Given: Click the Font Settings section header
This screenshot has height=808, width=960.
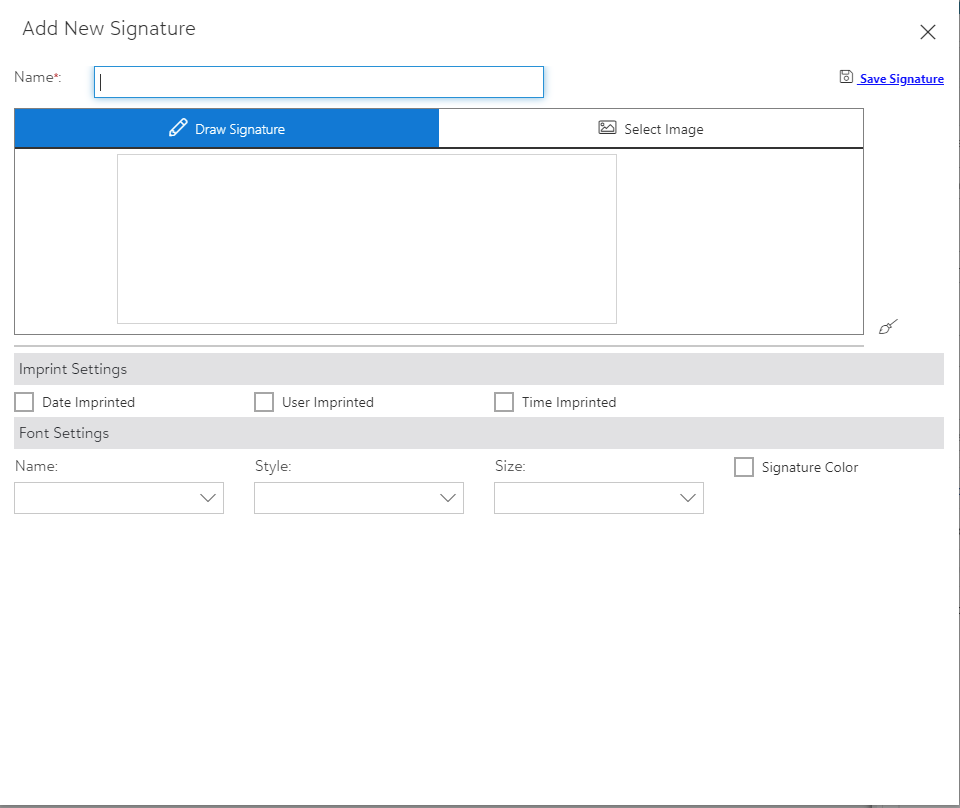Looking at the screenshot, I should (x=64, y=433).
